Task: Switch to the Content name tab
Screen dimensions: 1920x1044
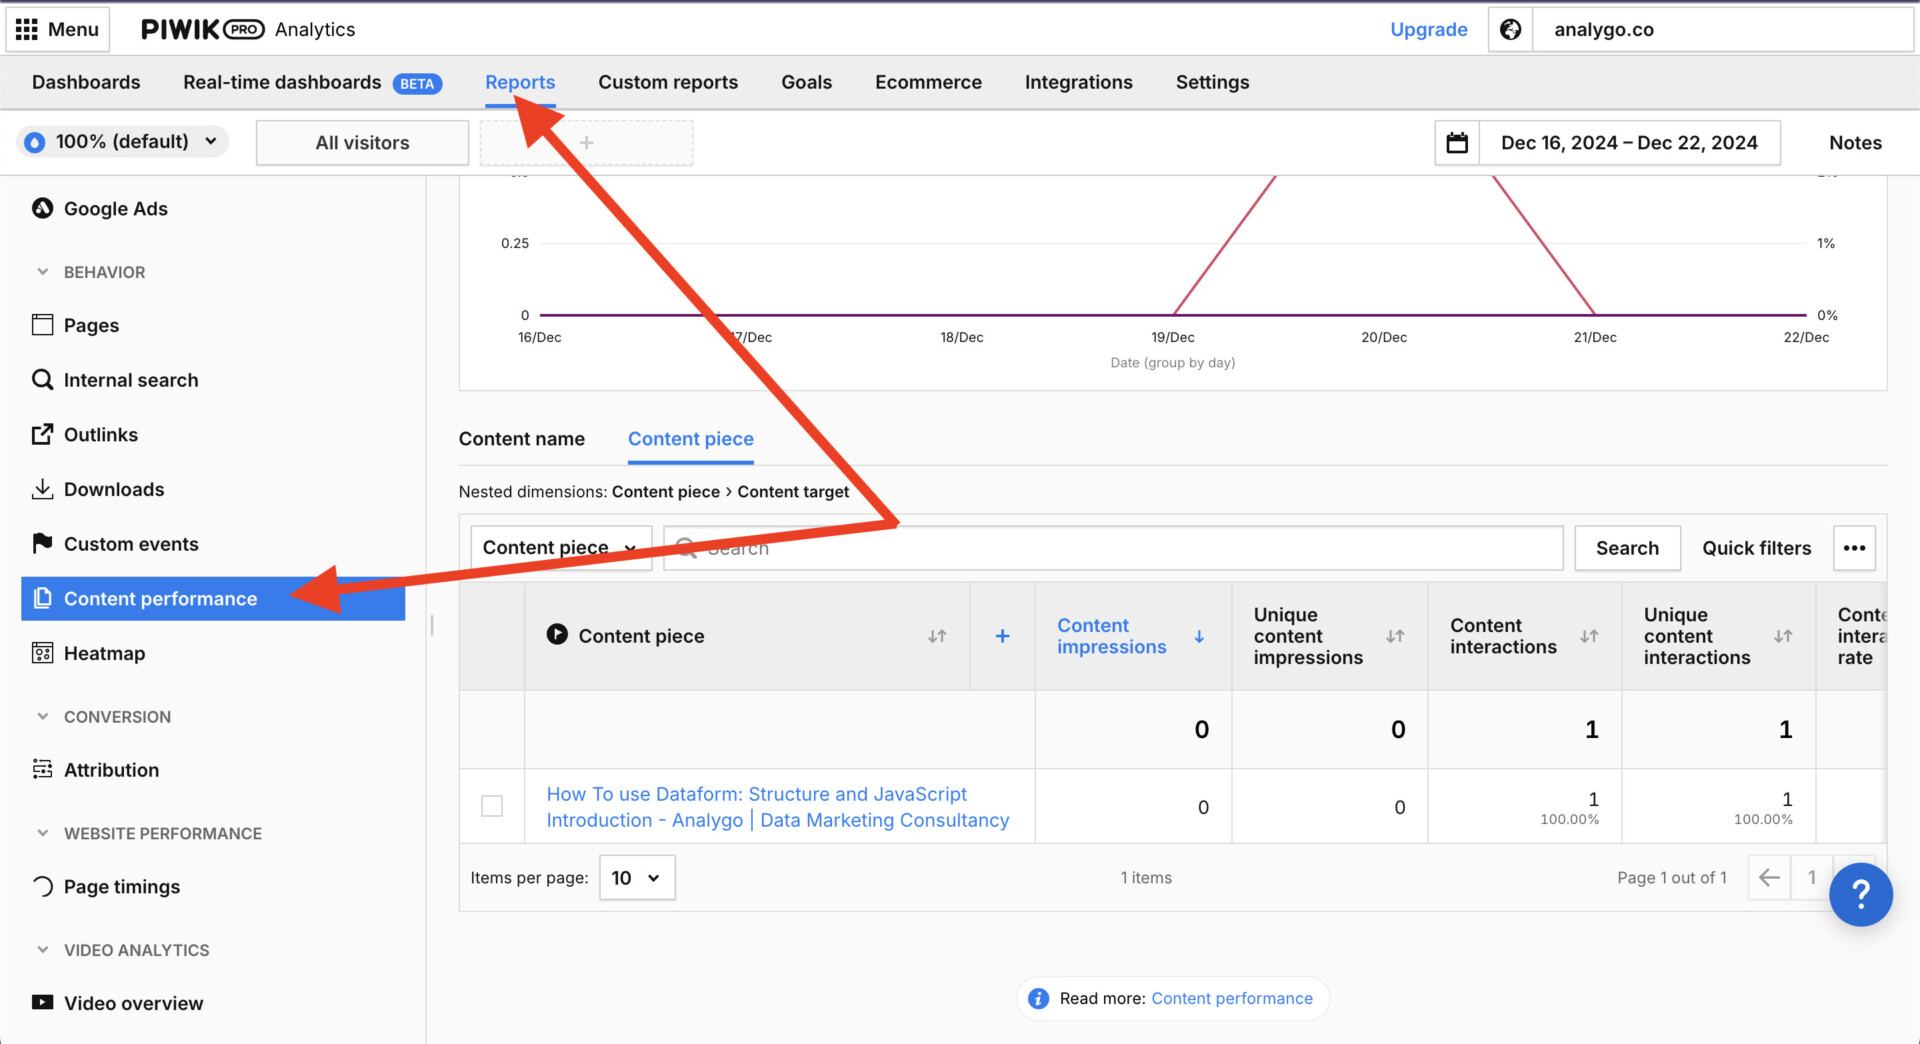Action: (521, 438)
